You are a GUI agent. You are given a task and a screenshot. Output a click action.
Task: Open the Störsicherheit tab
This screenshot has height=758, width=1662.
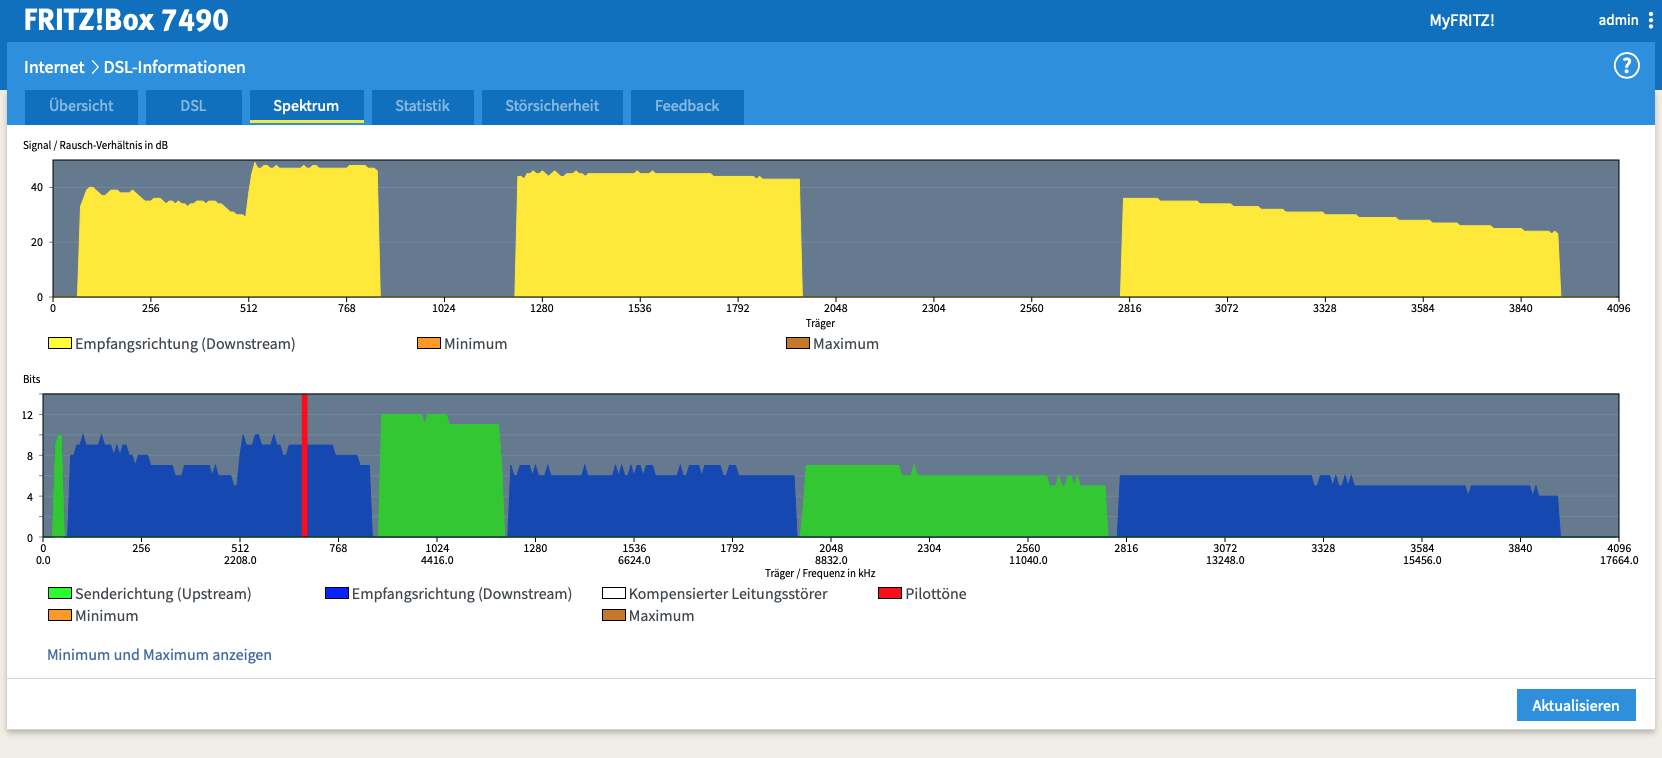point(552,106)
